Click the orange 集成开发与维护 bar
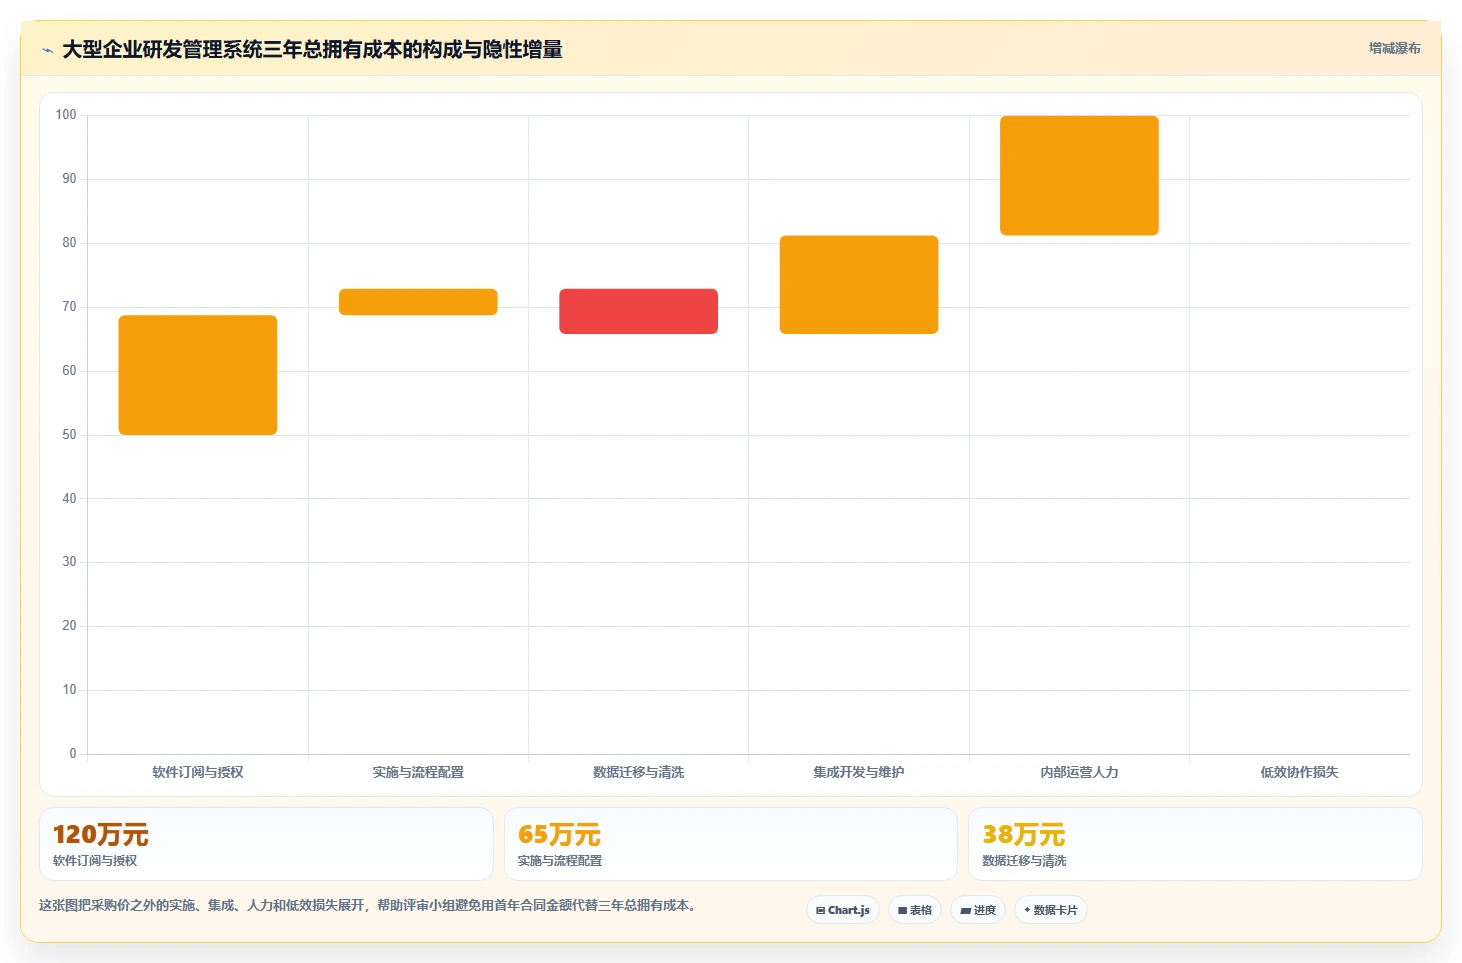 click(x=859, y=285)
